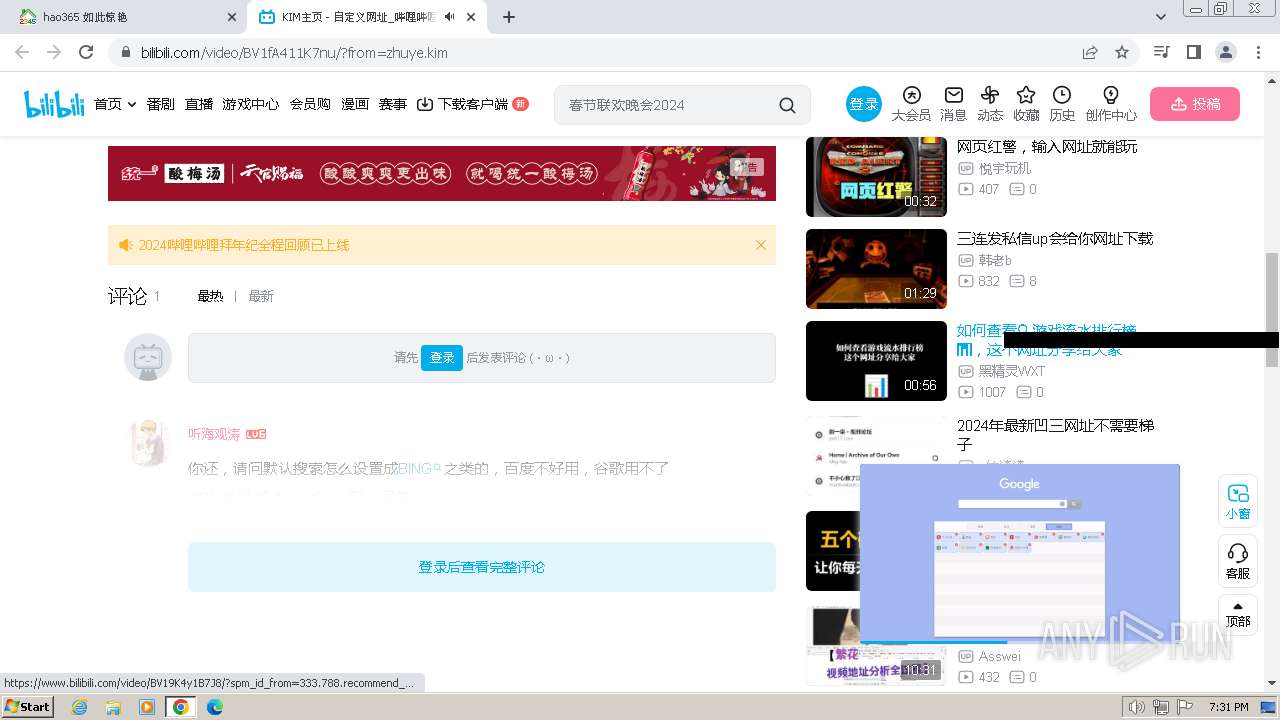
Task: Reload the page
Action: (86, 52)
